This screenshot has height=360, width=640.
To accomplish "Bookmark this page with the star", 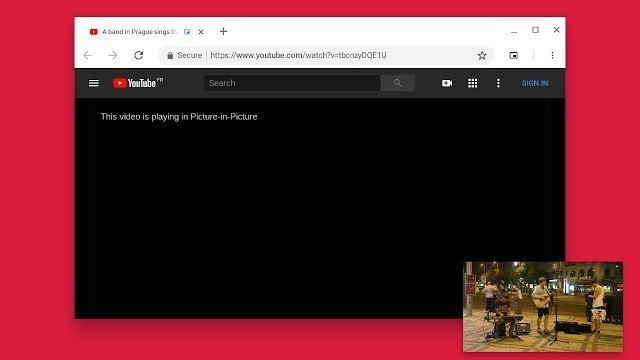I will (x=482, y=55).
